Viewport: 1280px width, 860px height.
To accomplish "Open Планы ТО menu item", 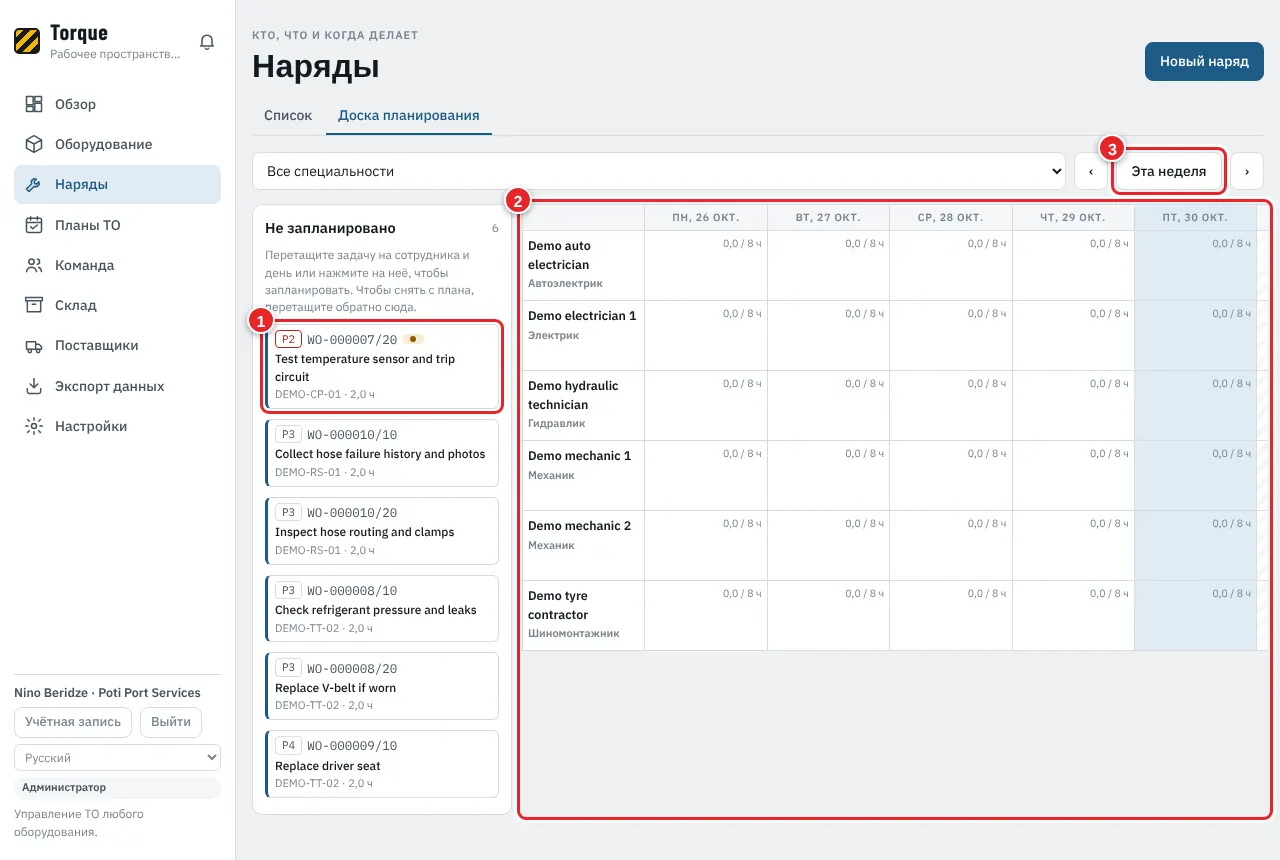I will pos(117,225).
